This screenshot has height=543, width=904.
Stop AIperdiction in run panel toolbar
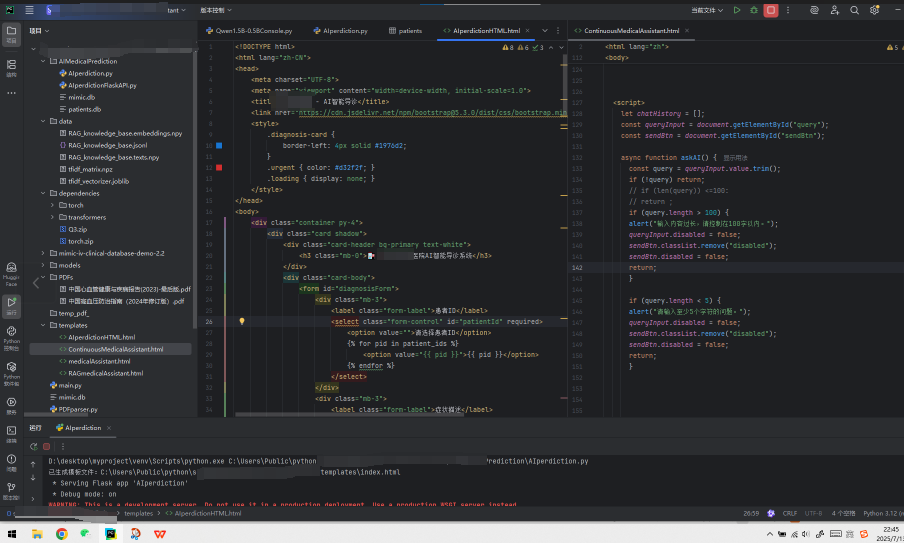coord(47,447)
